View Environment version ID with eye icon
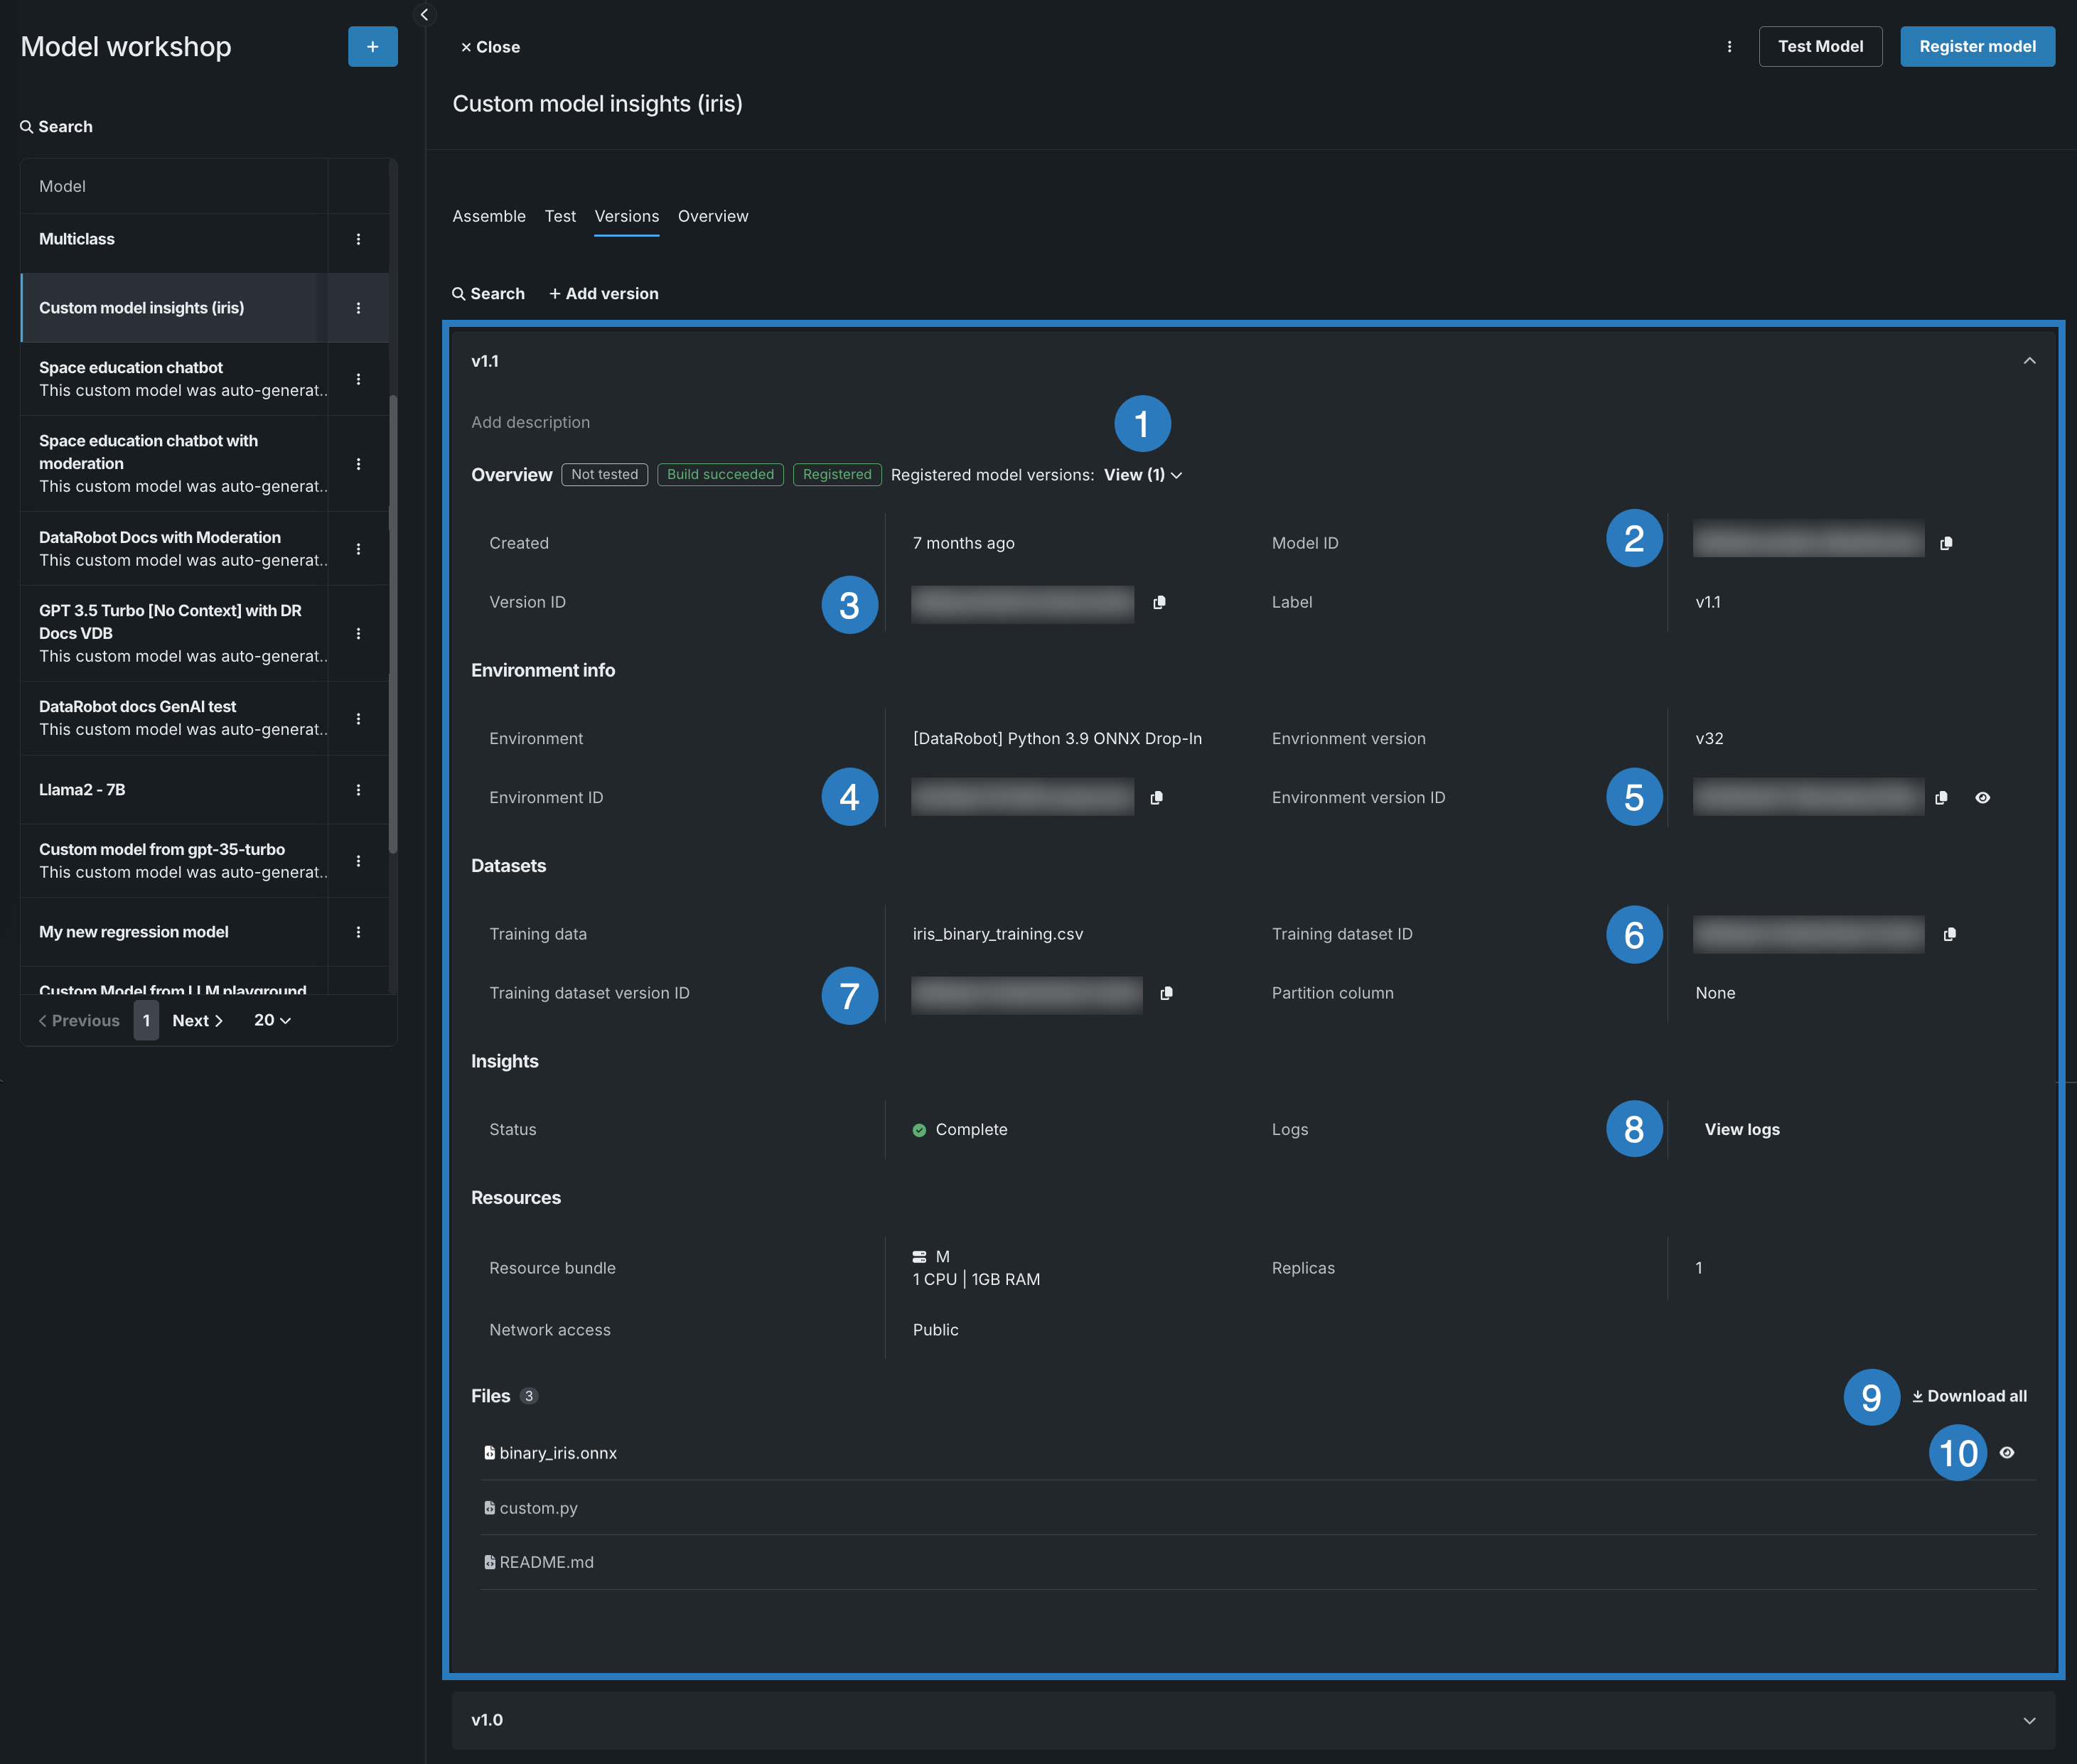2077x1764 pixels. 1982,797
